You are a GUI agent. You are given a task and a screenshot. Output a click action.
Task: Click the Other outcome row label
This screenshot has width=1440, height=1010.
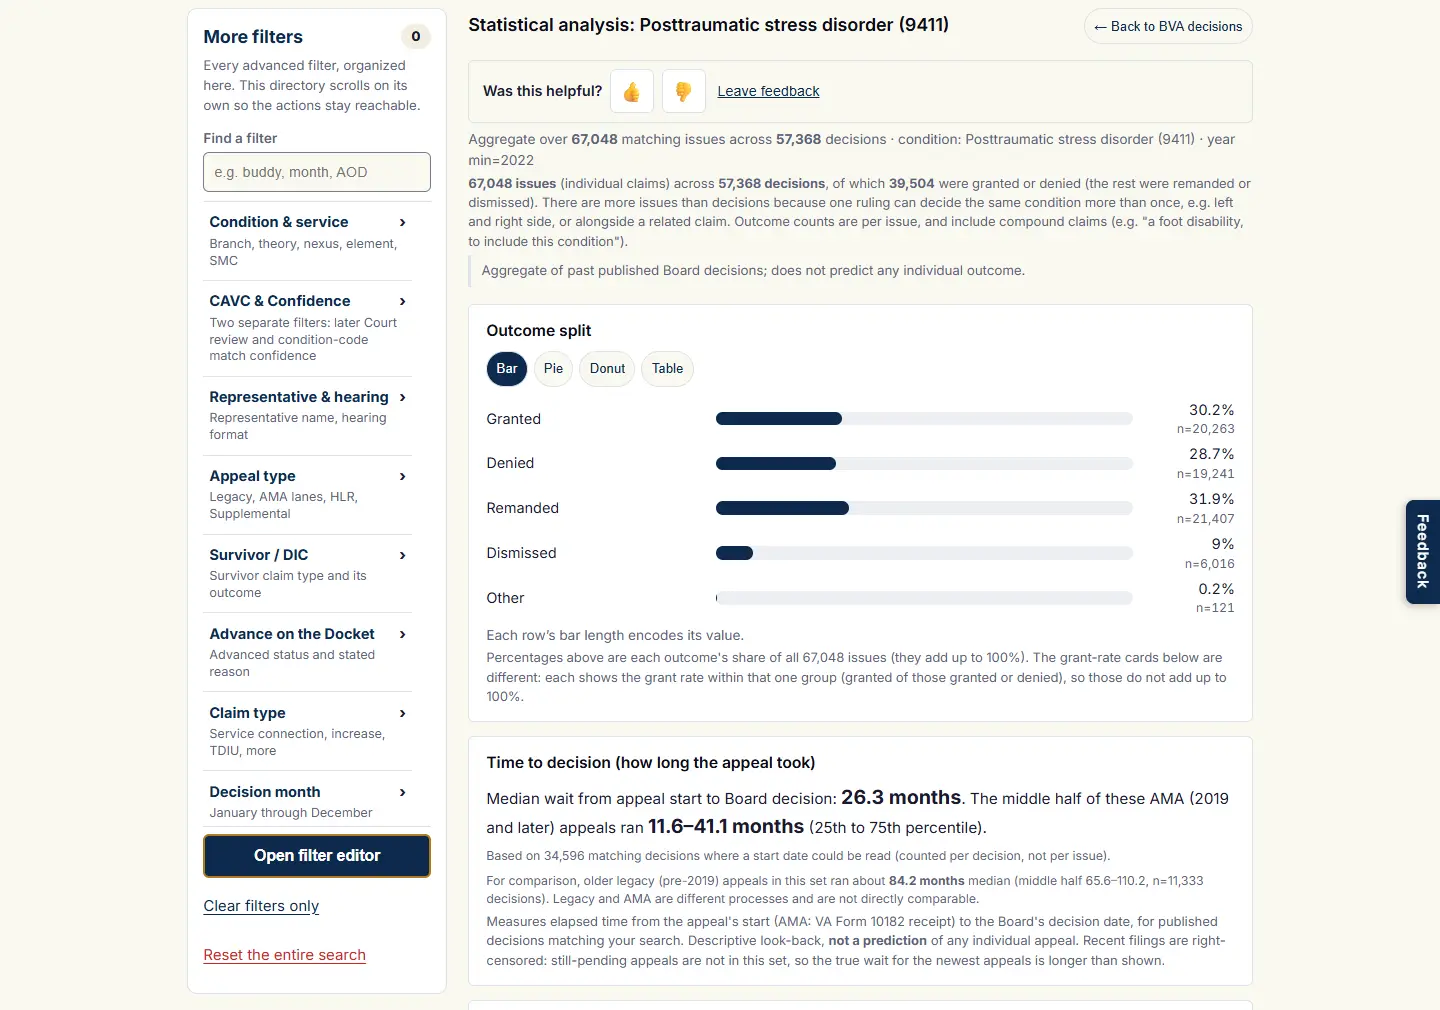coord(505,598)
